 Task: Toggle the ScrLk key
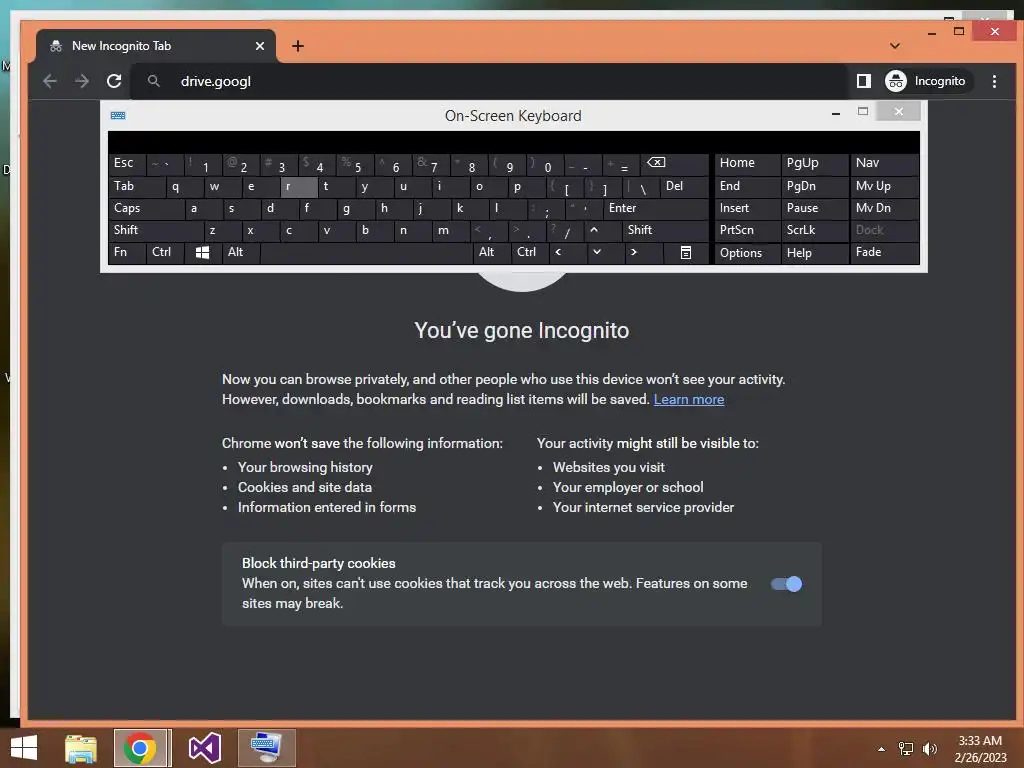pos(814,230)
